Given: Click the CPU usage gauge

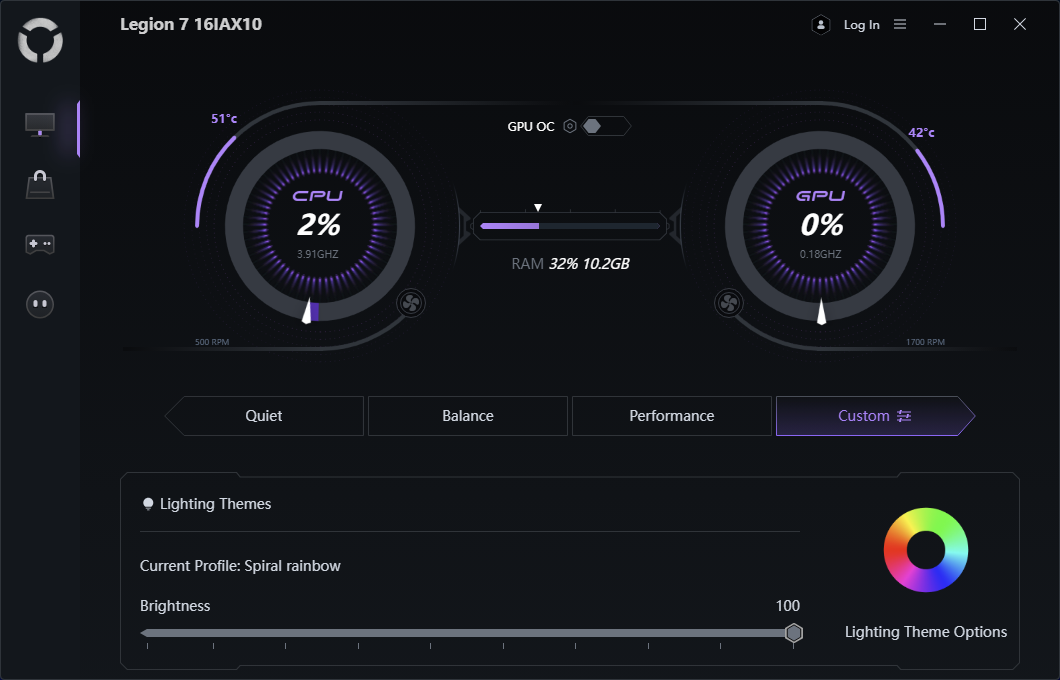Looking at the screenshot, I should (319, 226).
